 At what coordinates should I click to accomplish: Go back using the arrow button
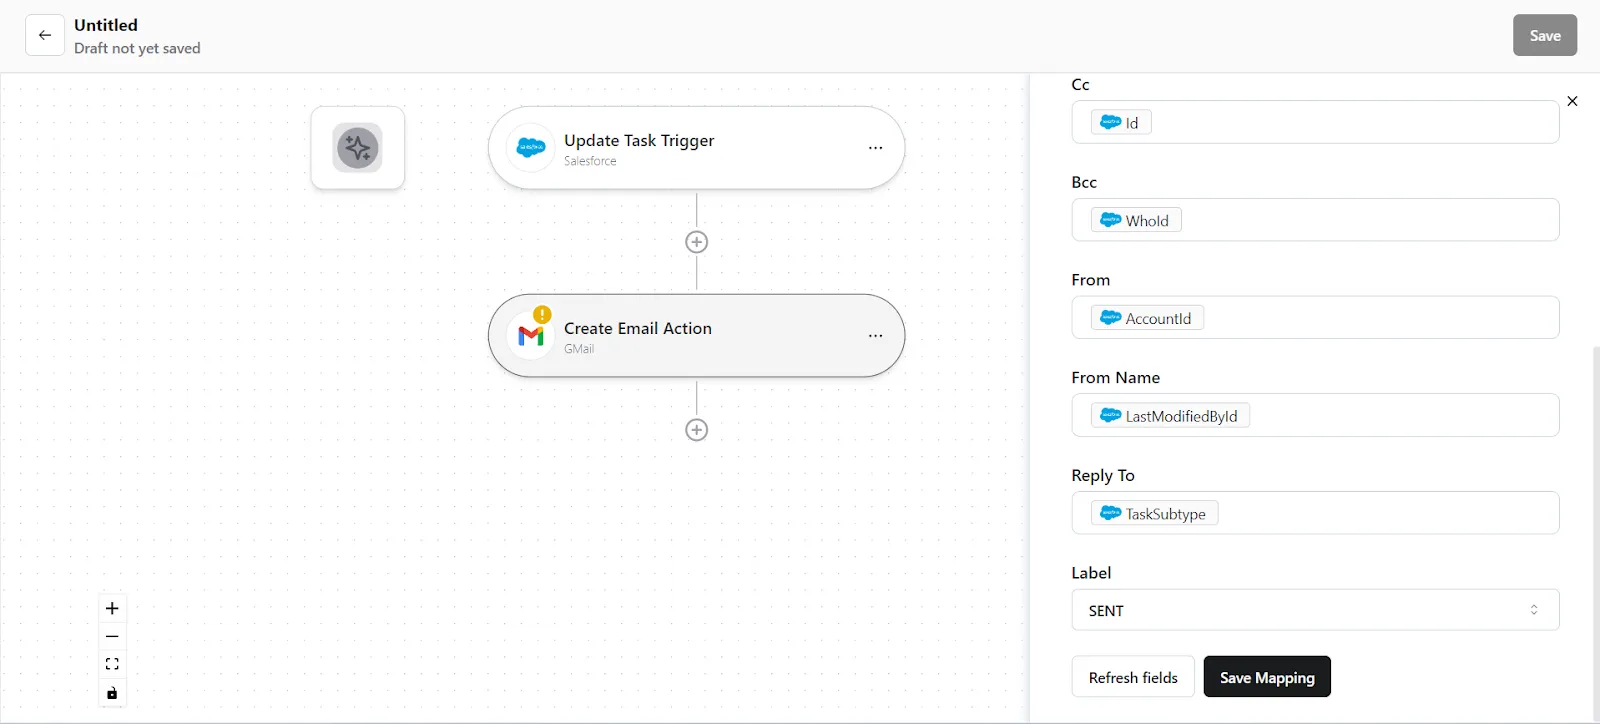45,35
